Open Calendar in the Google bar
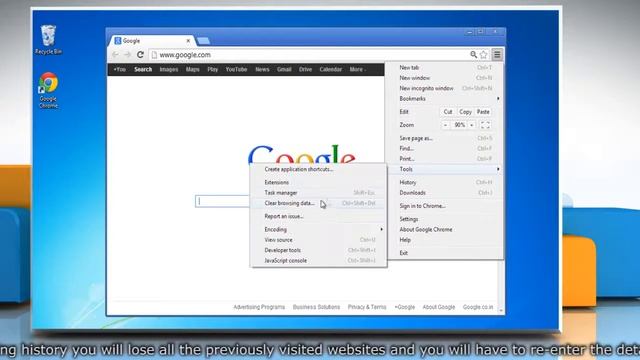Image resolution: width=640 pixels, height=360 pixels. 331,69
